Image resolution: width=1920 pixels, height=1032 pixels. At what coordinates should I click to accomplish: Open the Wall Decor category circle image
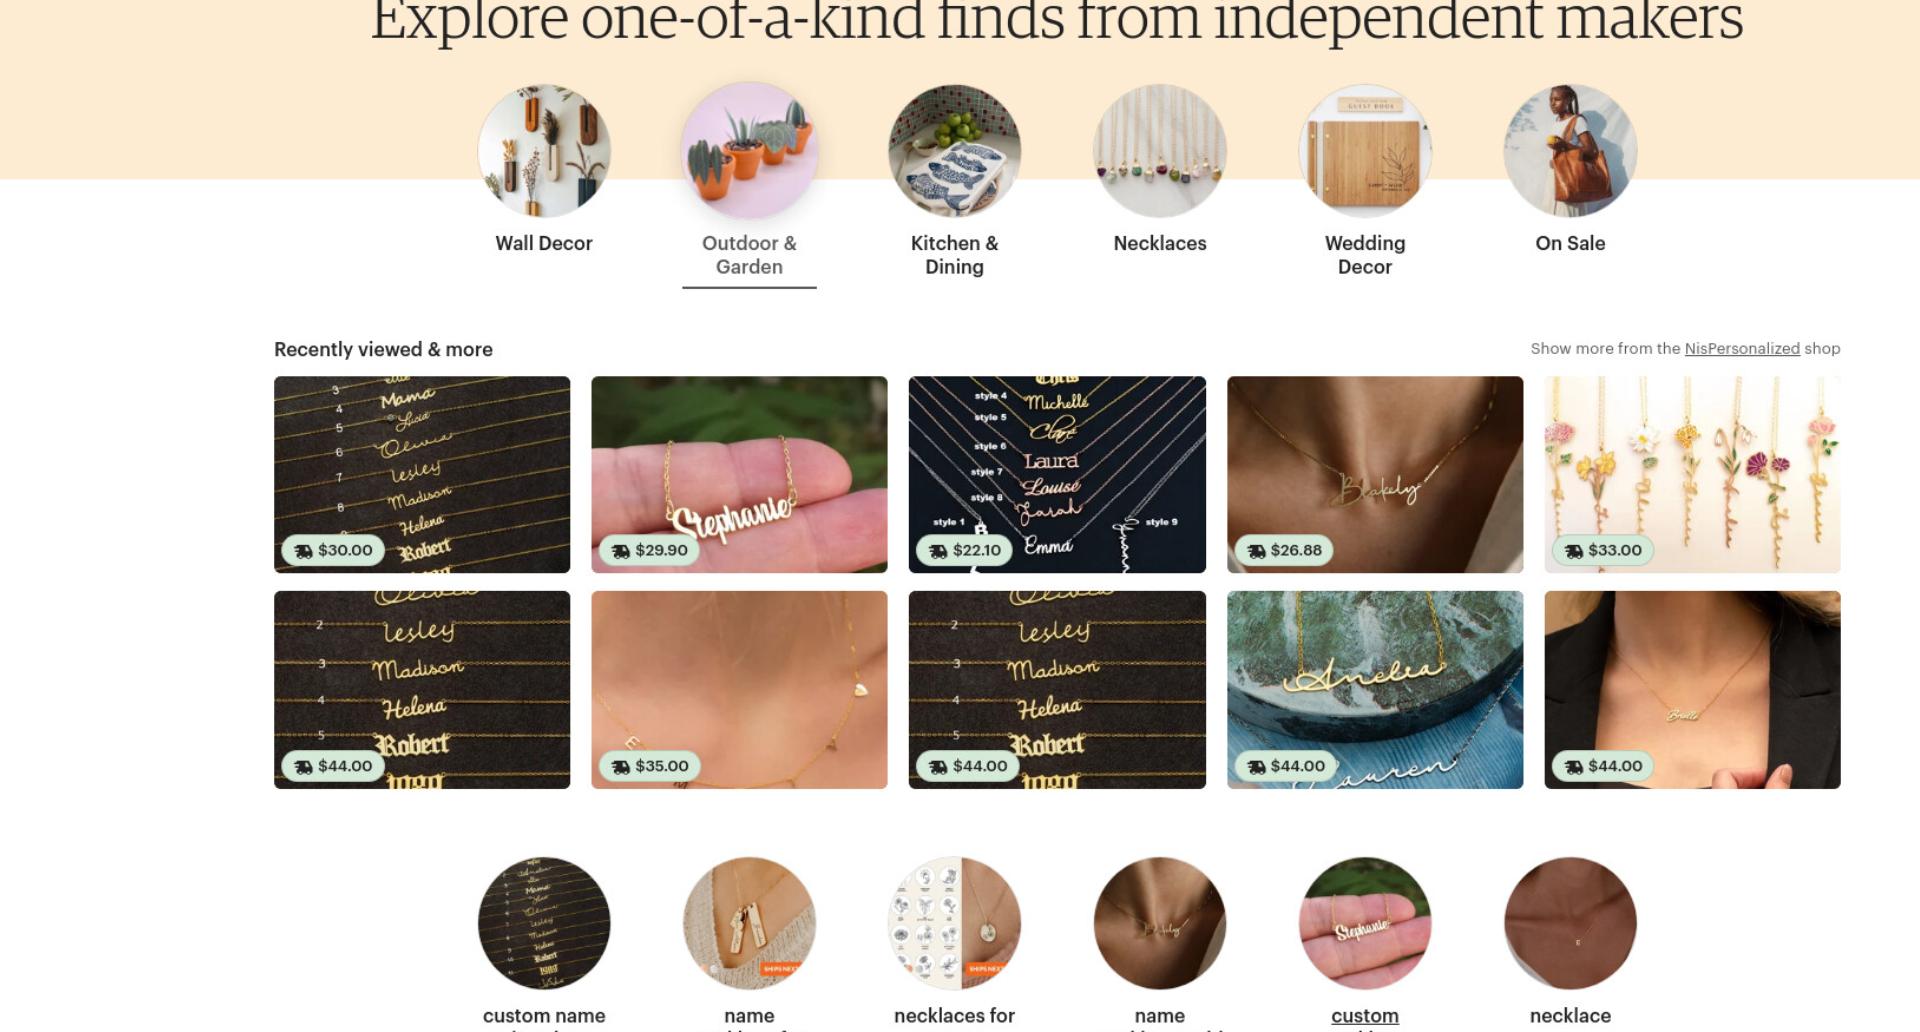[x=544, y=150]
